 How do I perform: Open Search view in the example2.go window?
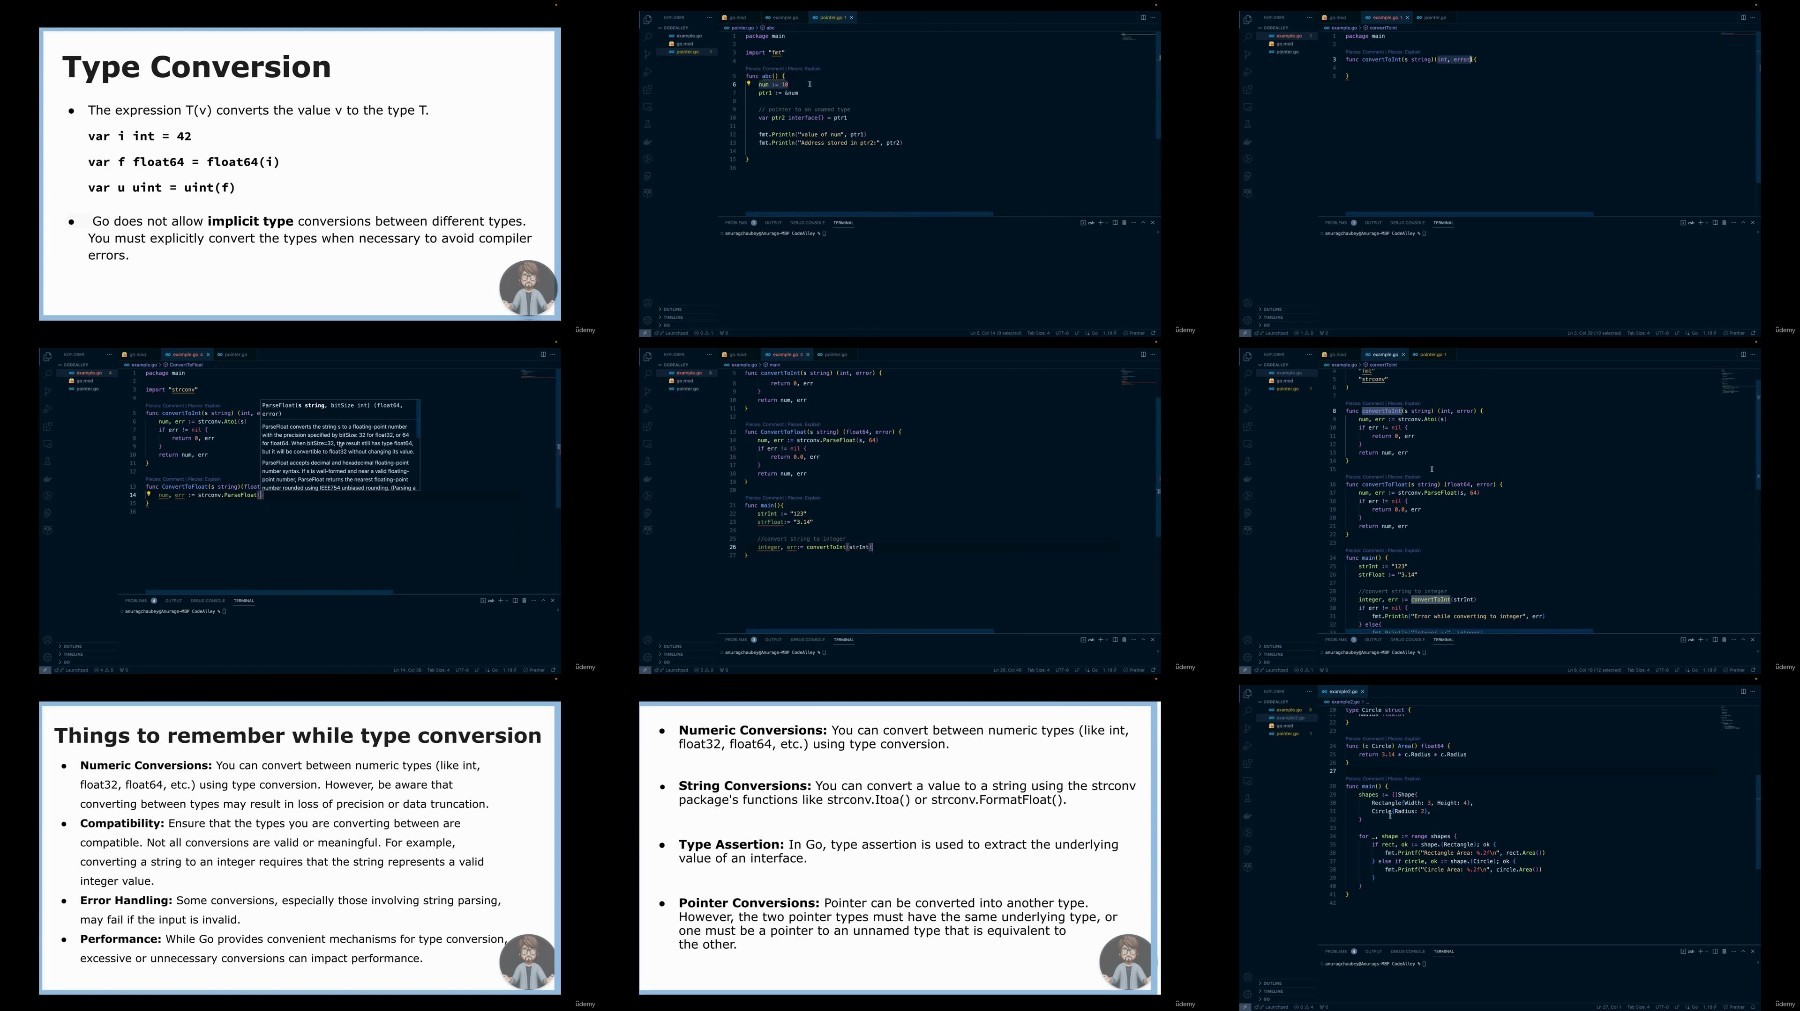coord(1248,710)
